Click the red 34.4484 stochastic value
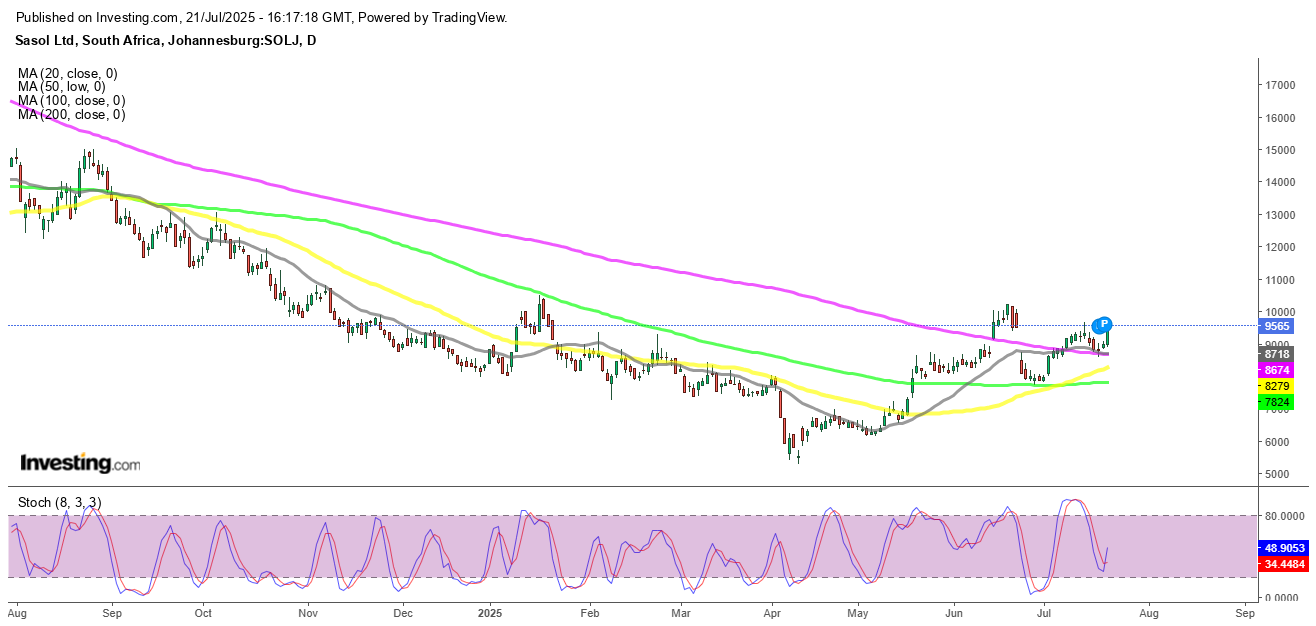This screenshot has width=1316, height=626. click(x=1283, y=564)
